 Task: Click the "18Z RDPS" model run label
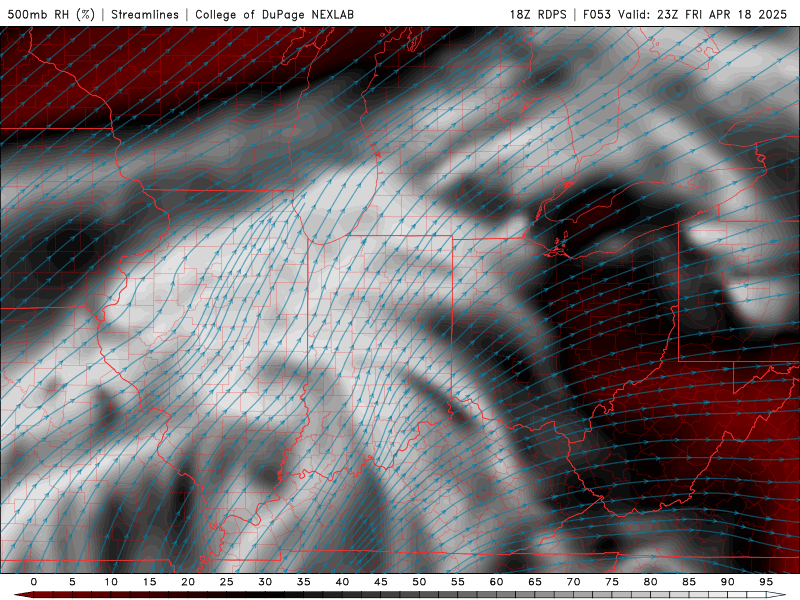[538, 14]
